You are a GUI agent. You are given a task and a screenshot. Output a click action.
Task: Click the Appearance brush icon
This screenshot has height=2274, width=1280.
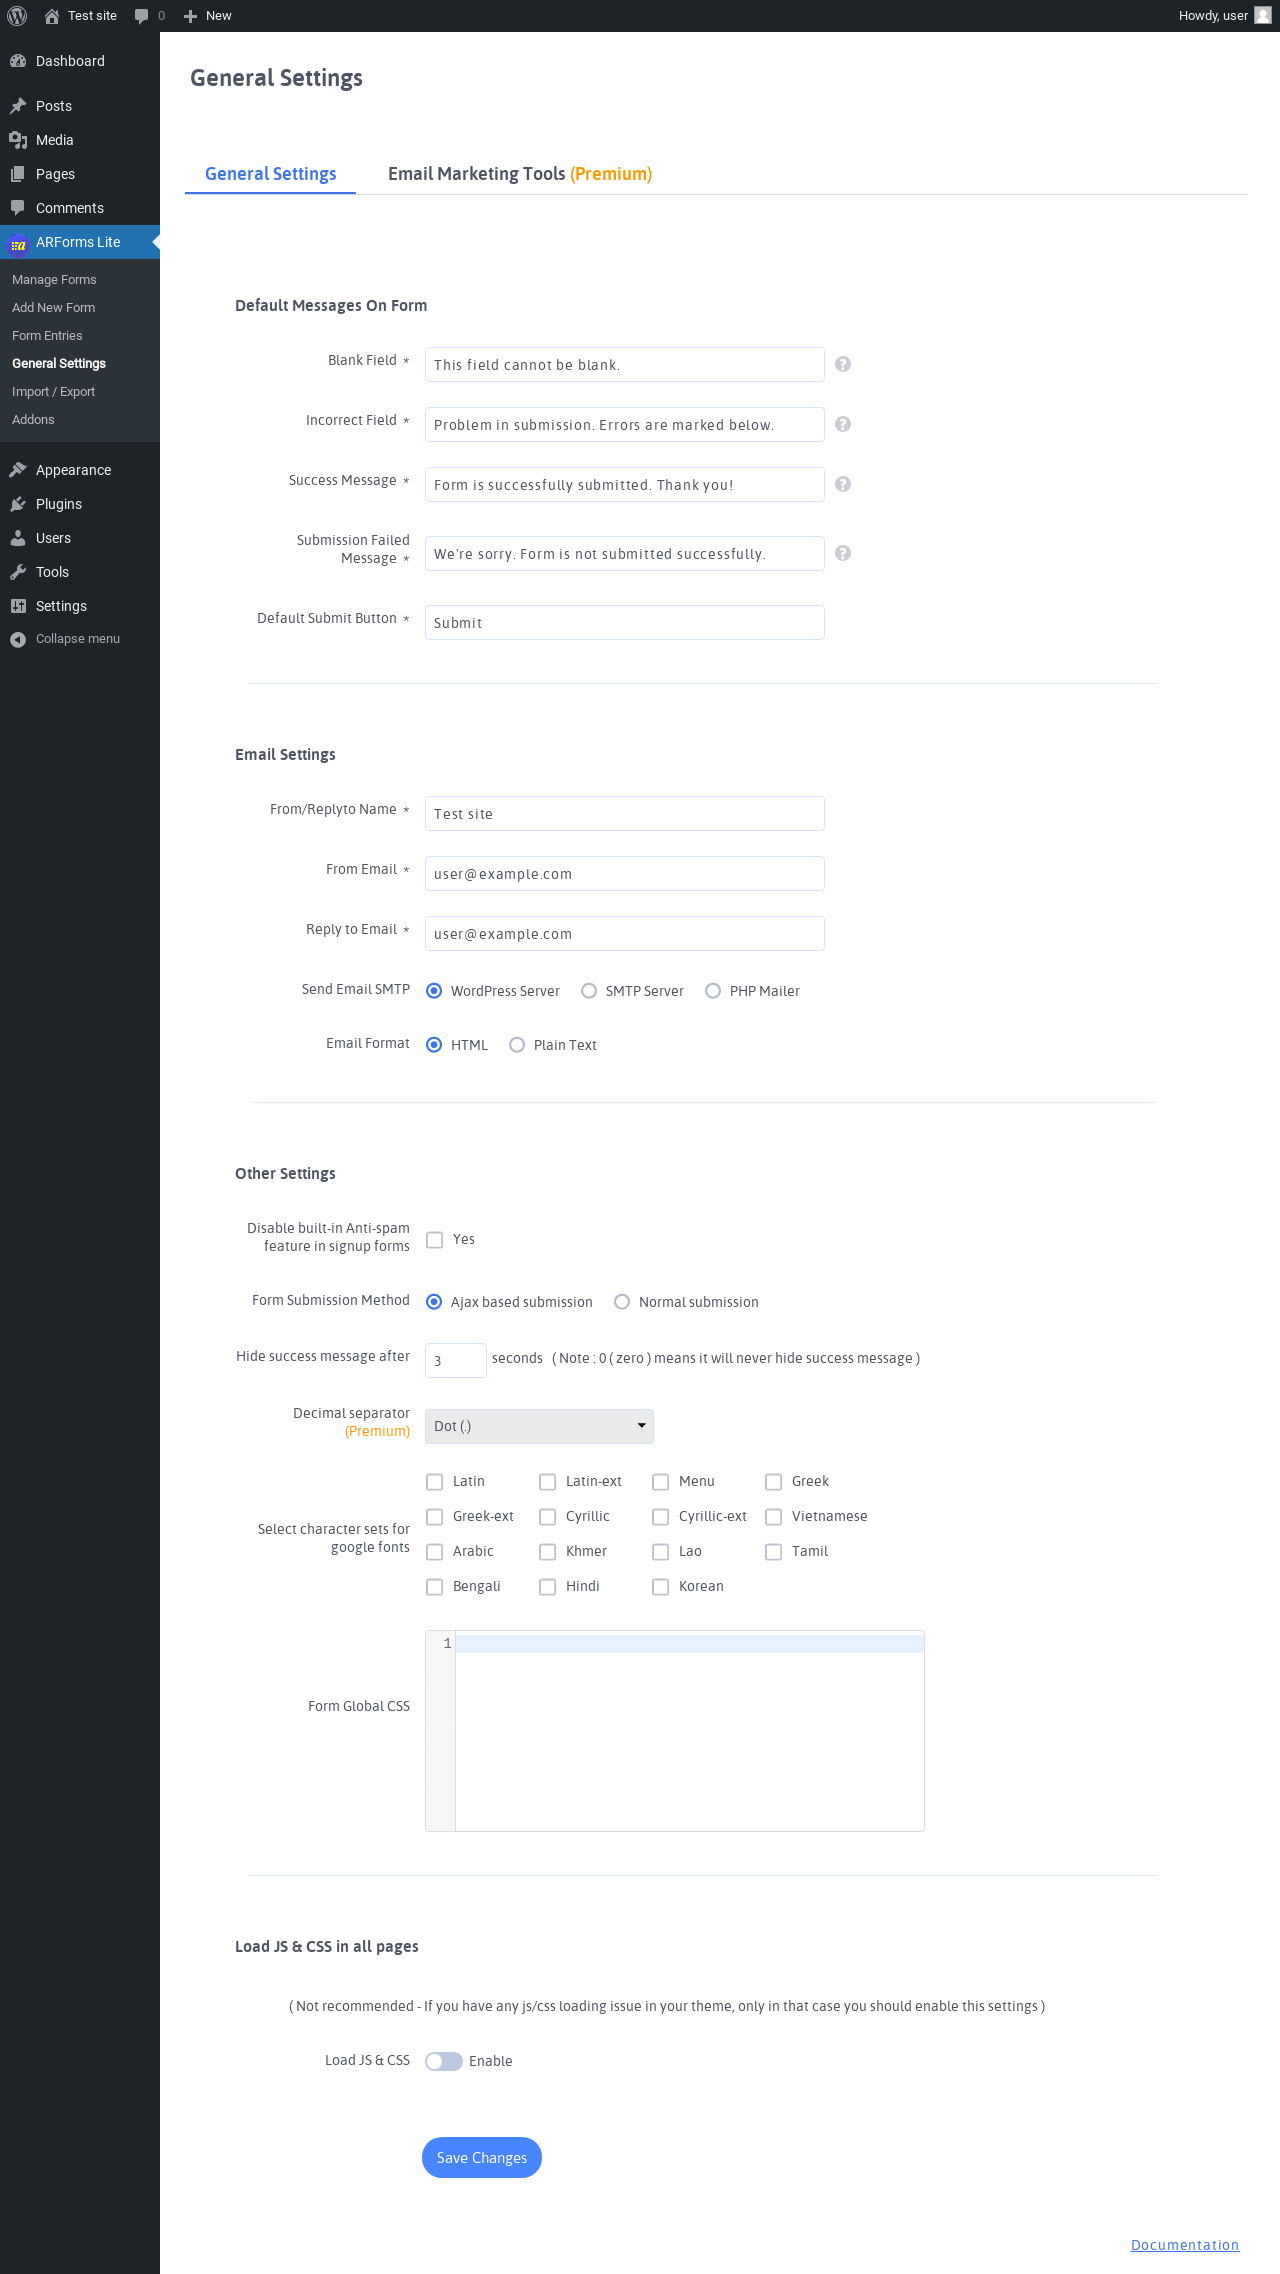click(18, 470)
